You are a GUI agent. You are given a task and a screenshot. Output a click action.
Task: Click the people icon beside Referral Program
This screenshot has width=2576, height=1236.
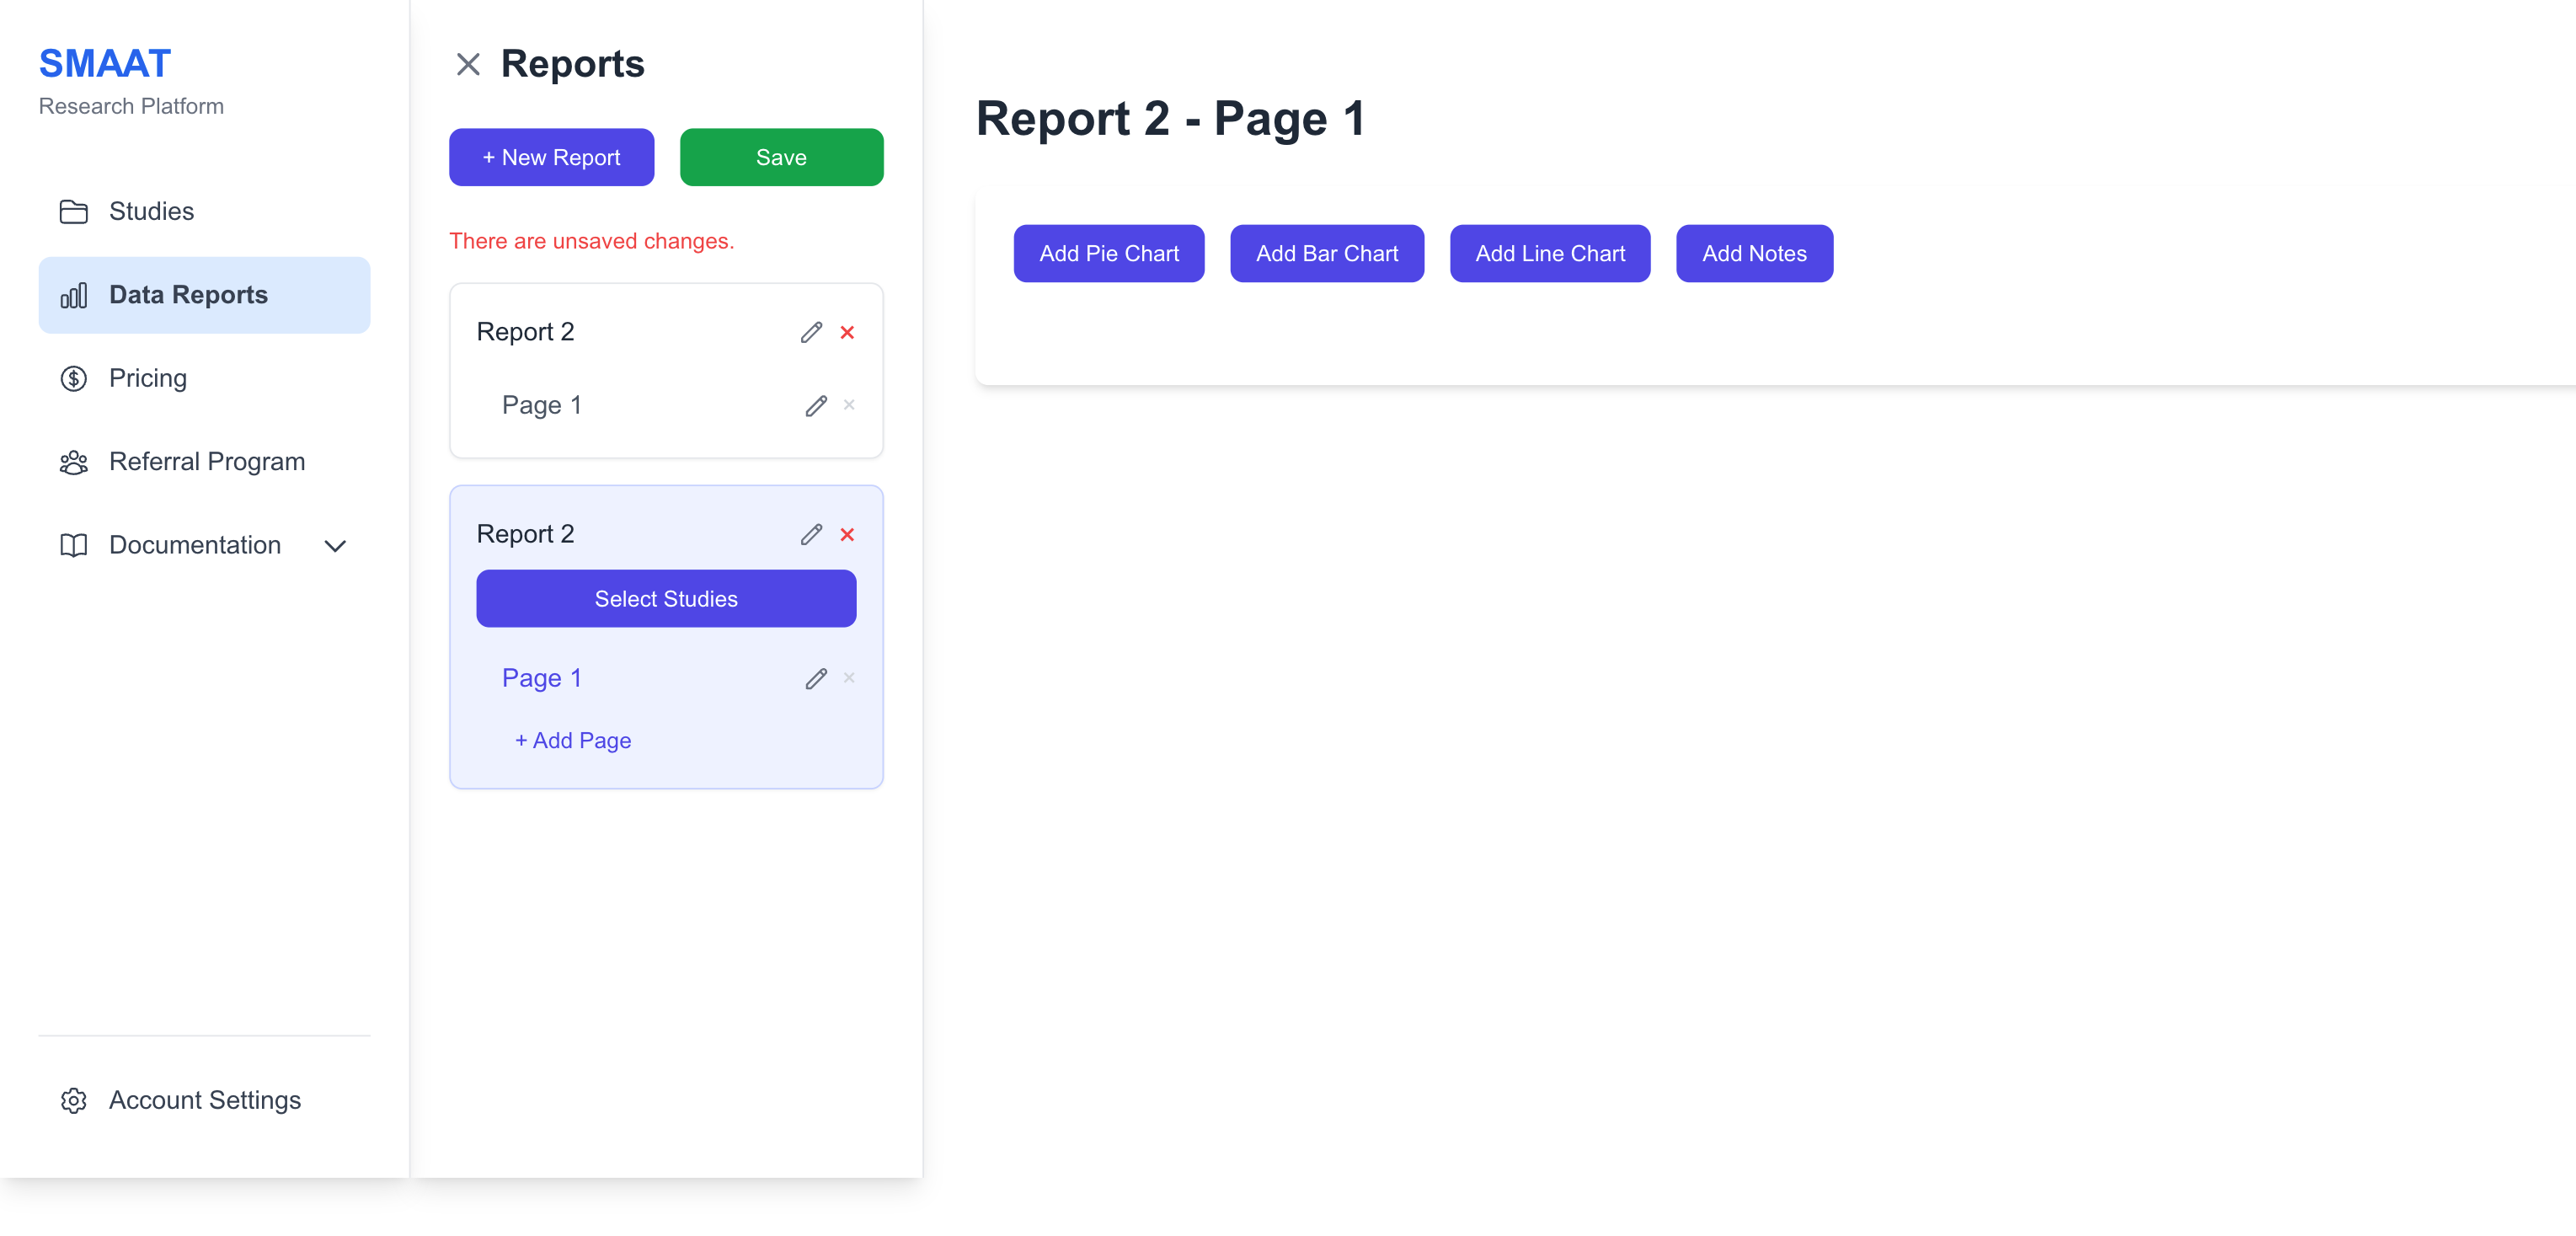click(x=74, y=462)
